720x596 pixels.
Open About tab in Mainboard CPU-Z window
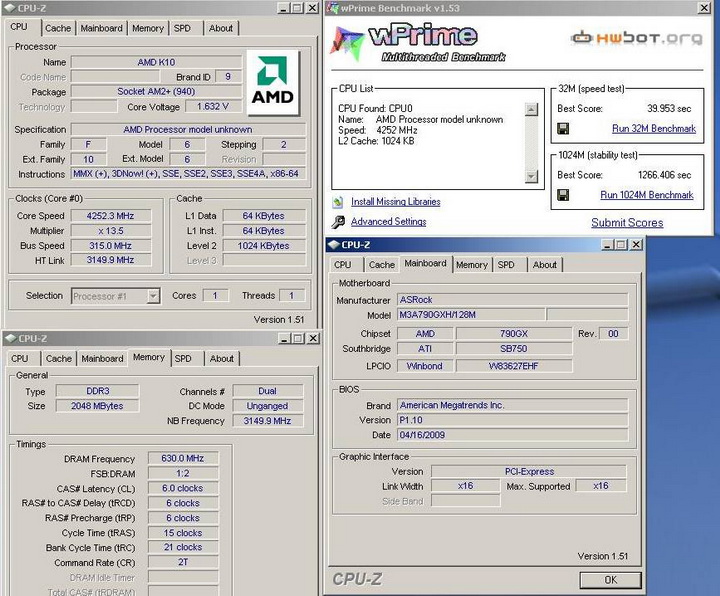545,265
